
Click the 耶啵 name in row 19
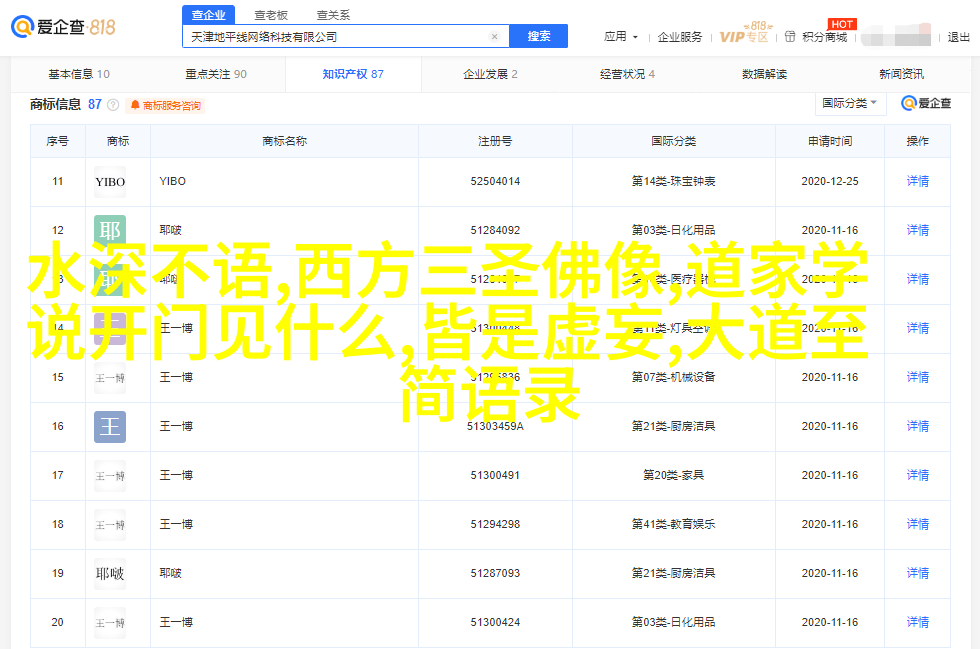point(171,573)
